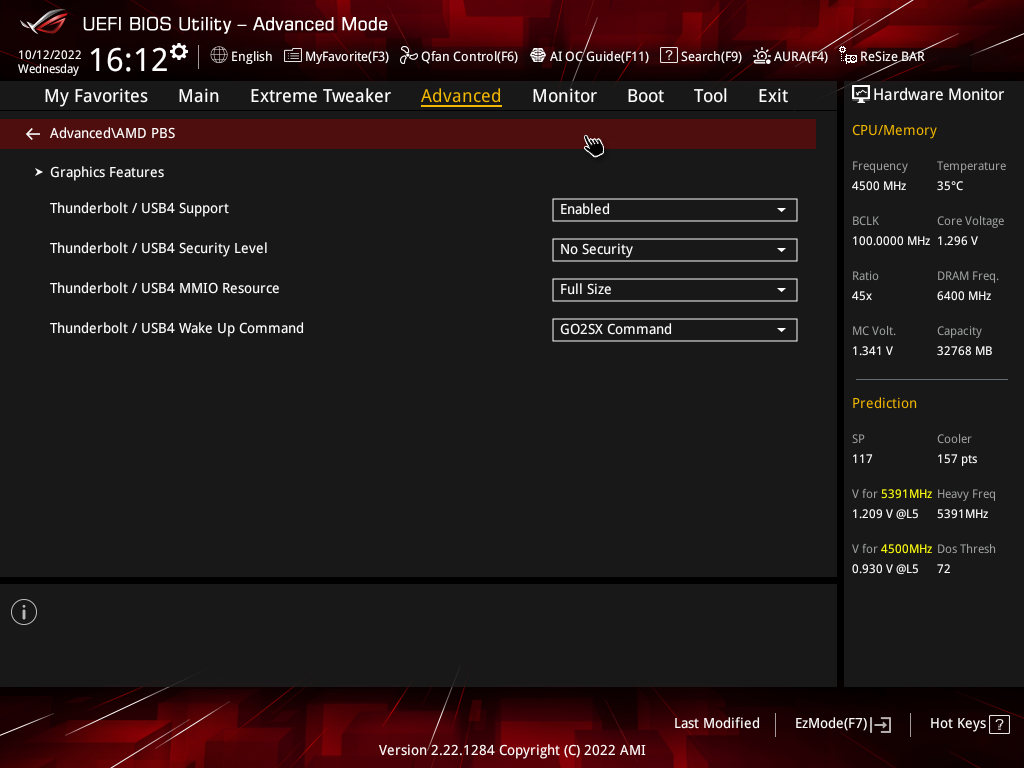Open Thunderbolt / USB4 Wake Up Command dropdown
Image resolution: width=1024 pixels, height=768 pixels.
675,330
